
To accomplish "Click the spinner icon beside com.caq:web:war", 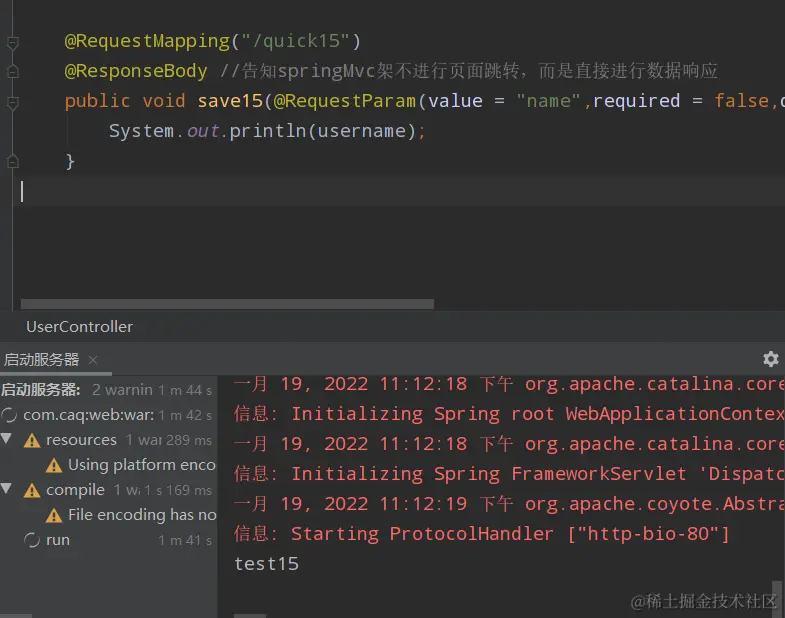I will [9, 415].
